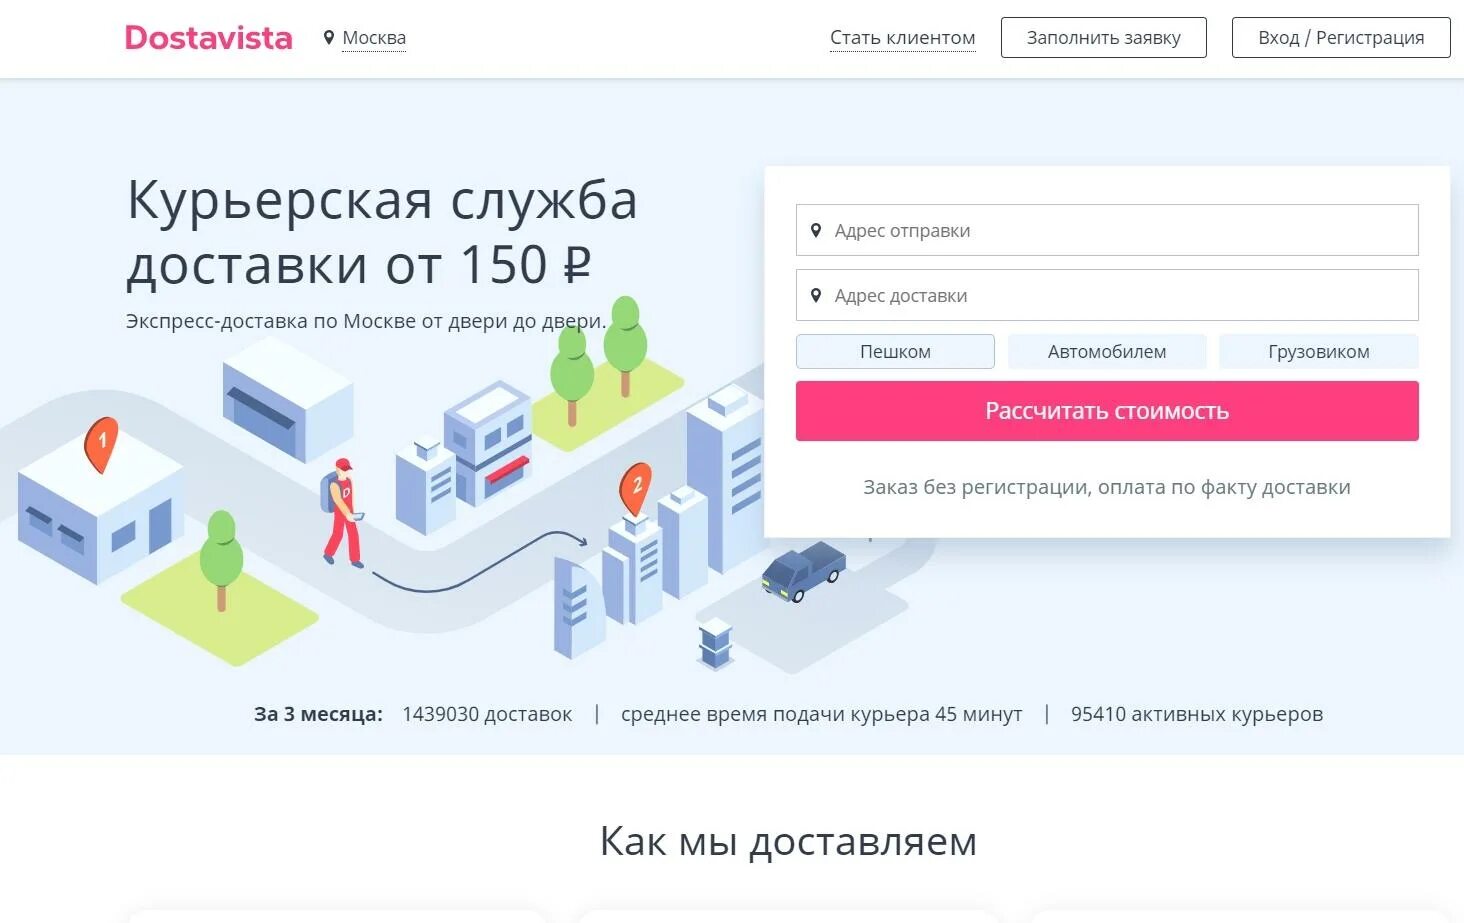Select the Автомобилем delivery option
The image size is (1464, 923).
click(1107, 351)
